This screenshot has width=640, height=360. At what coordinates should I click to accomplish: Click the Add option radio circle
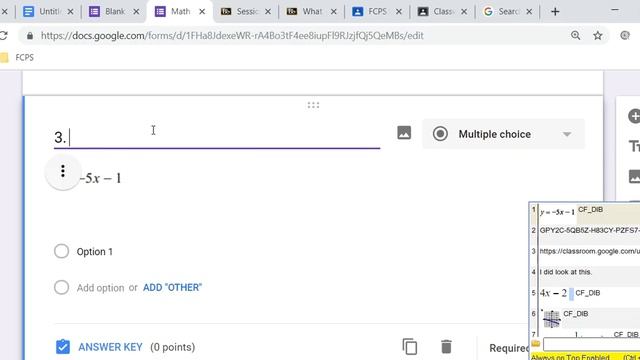click(x=61, y=287)
